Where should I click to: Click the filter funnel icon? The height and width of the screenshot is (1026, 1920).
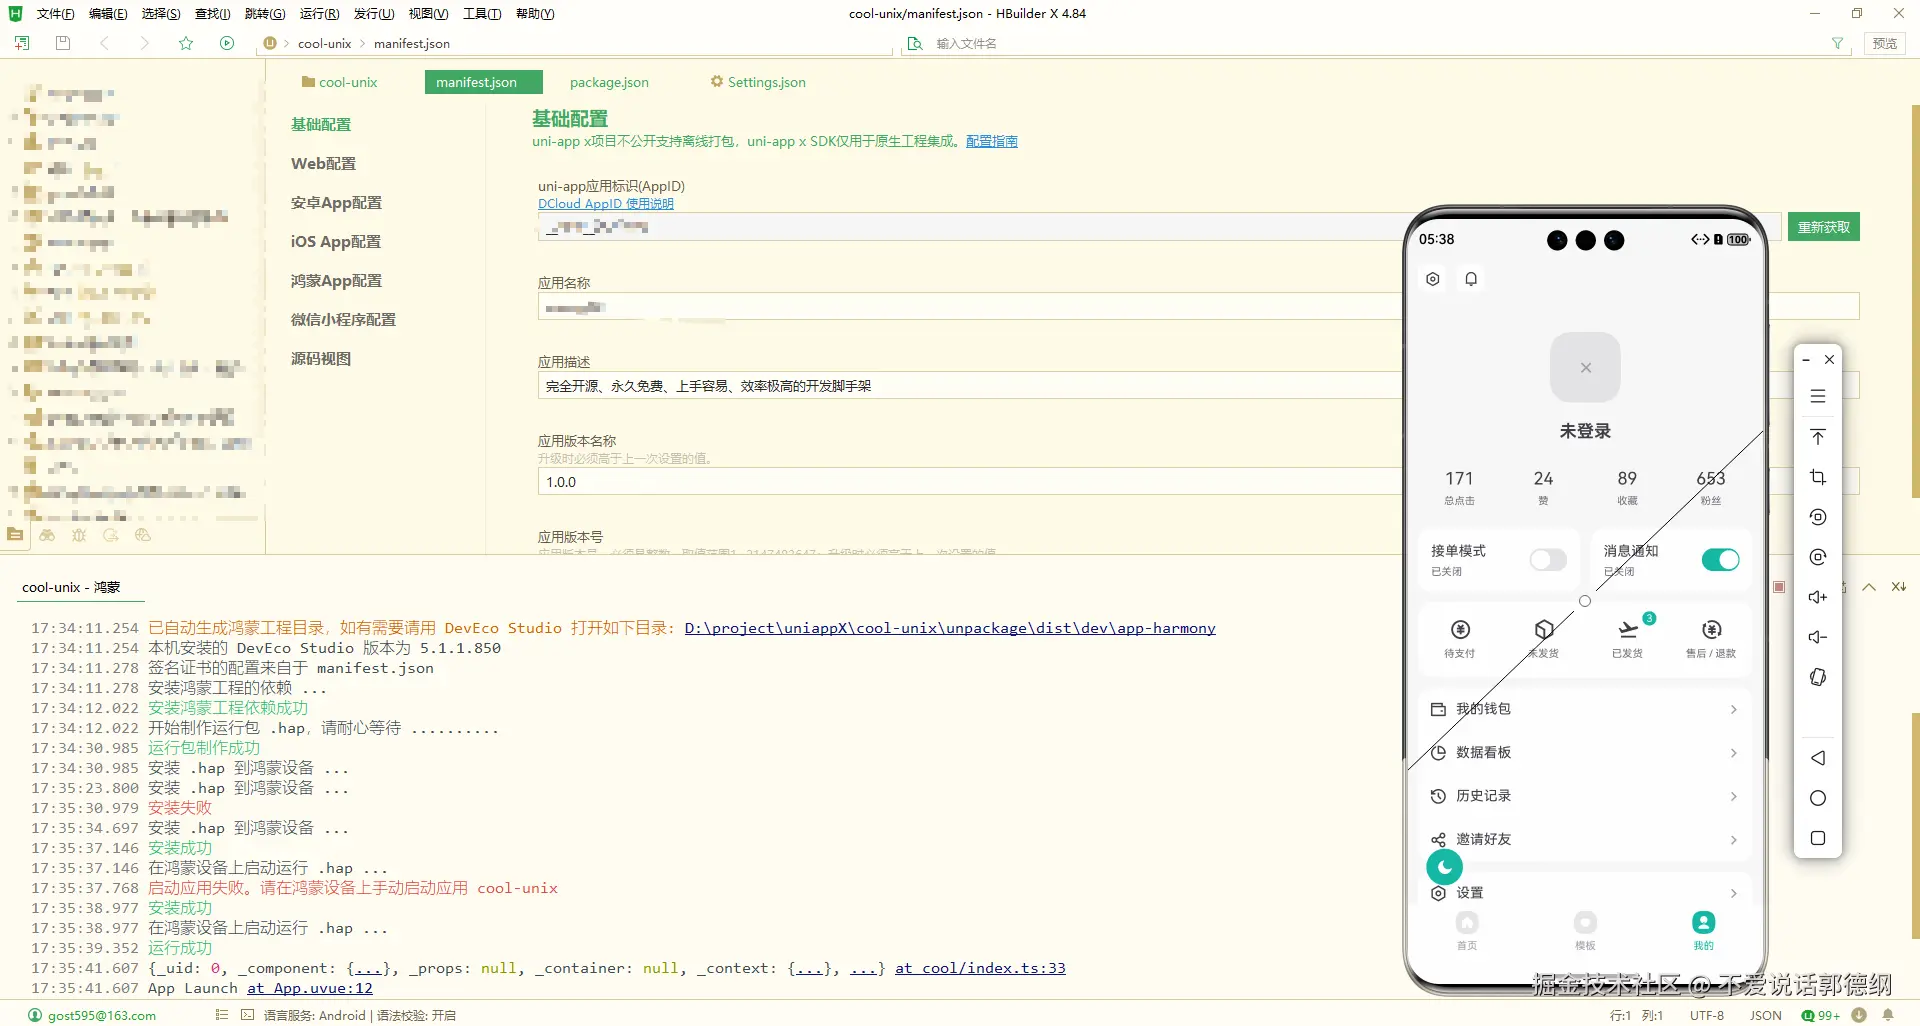pyautogui.click(x=1837, y=43)
